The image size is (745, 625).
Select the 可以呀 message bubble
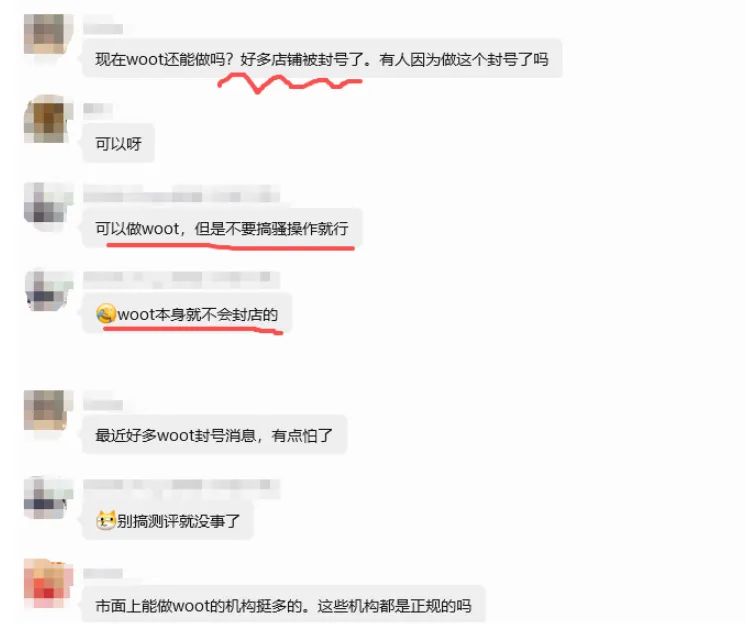(118, 143)
